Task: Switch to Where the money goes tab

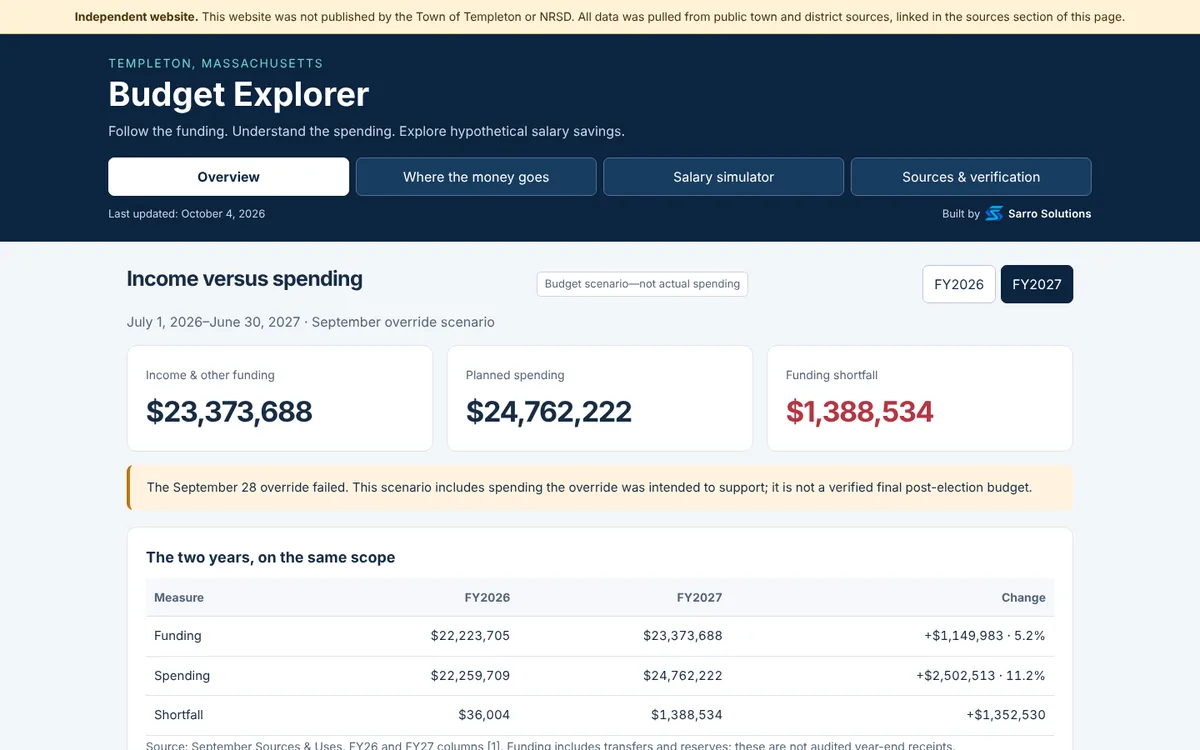Action: click(476, 177)
